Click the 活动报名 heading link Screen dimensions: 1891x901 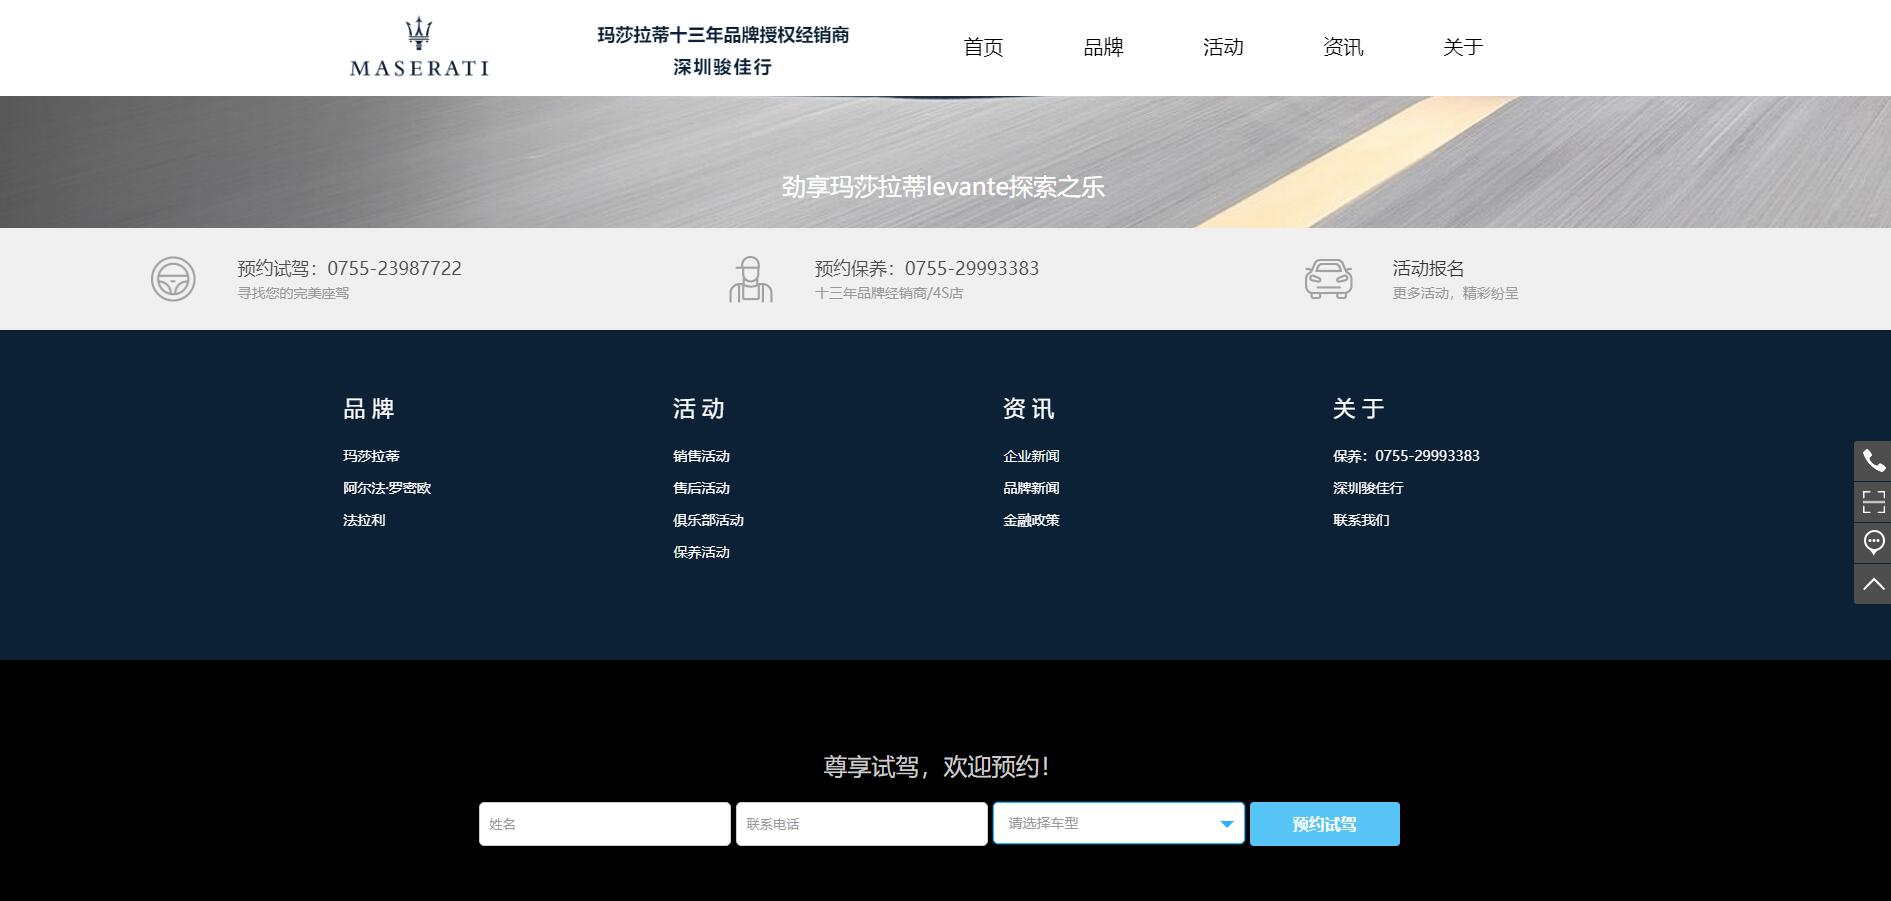point(1428,268)
